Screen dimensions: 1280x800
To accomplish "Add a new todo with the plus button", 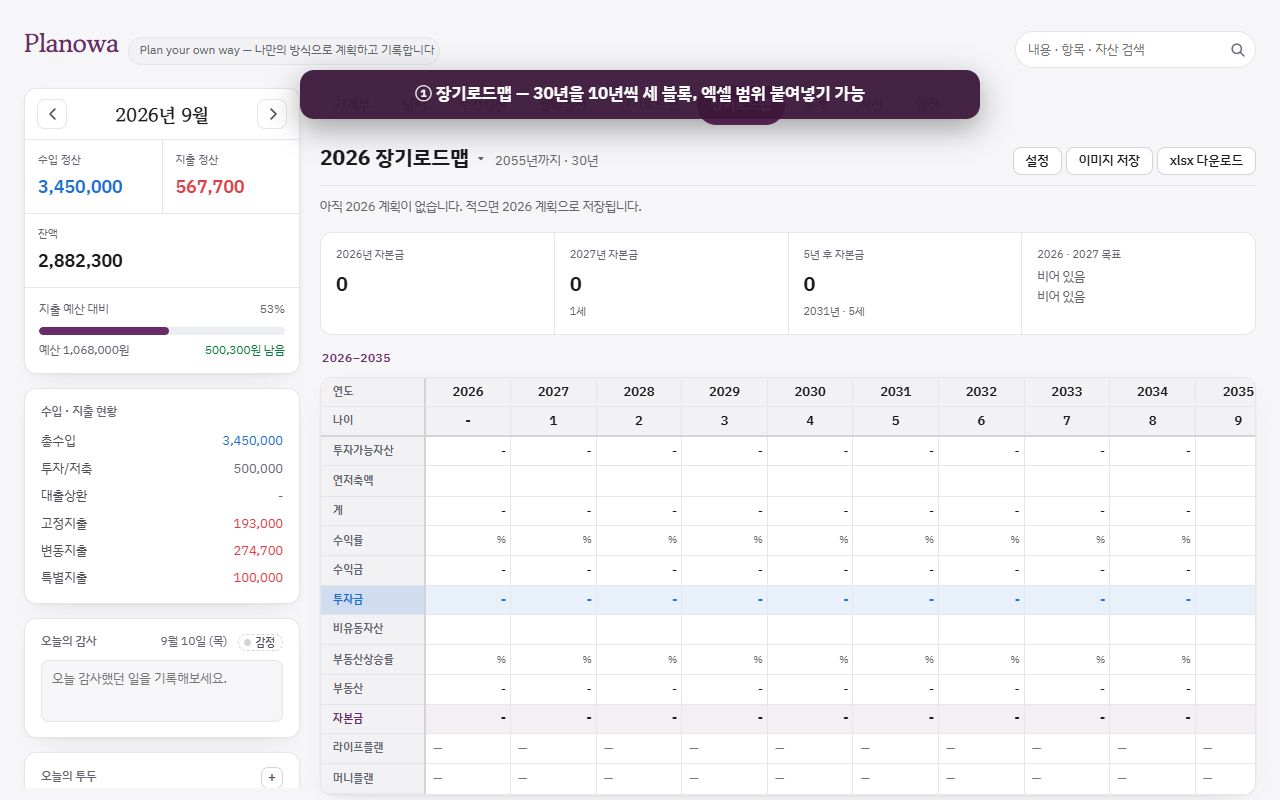I will [272, 777].
